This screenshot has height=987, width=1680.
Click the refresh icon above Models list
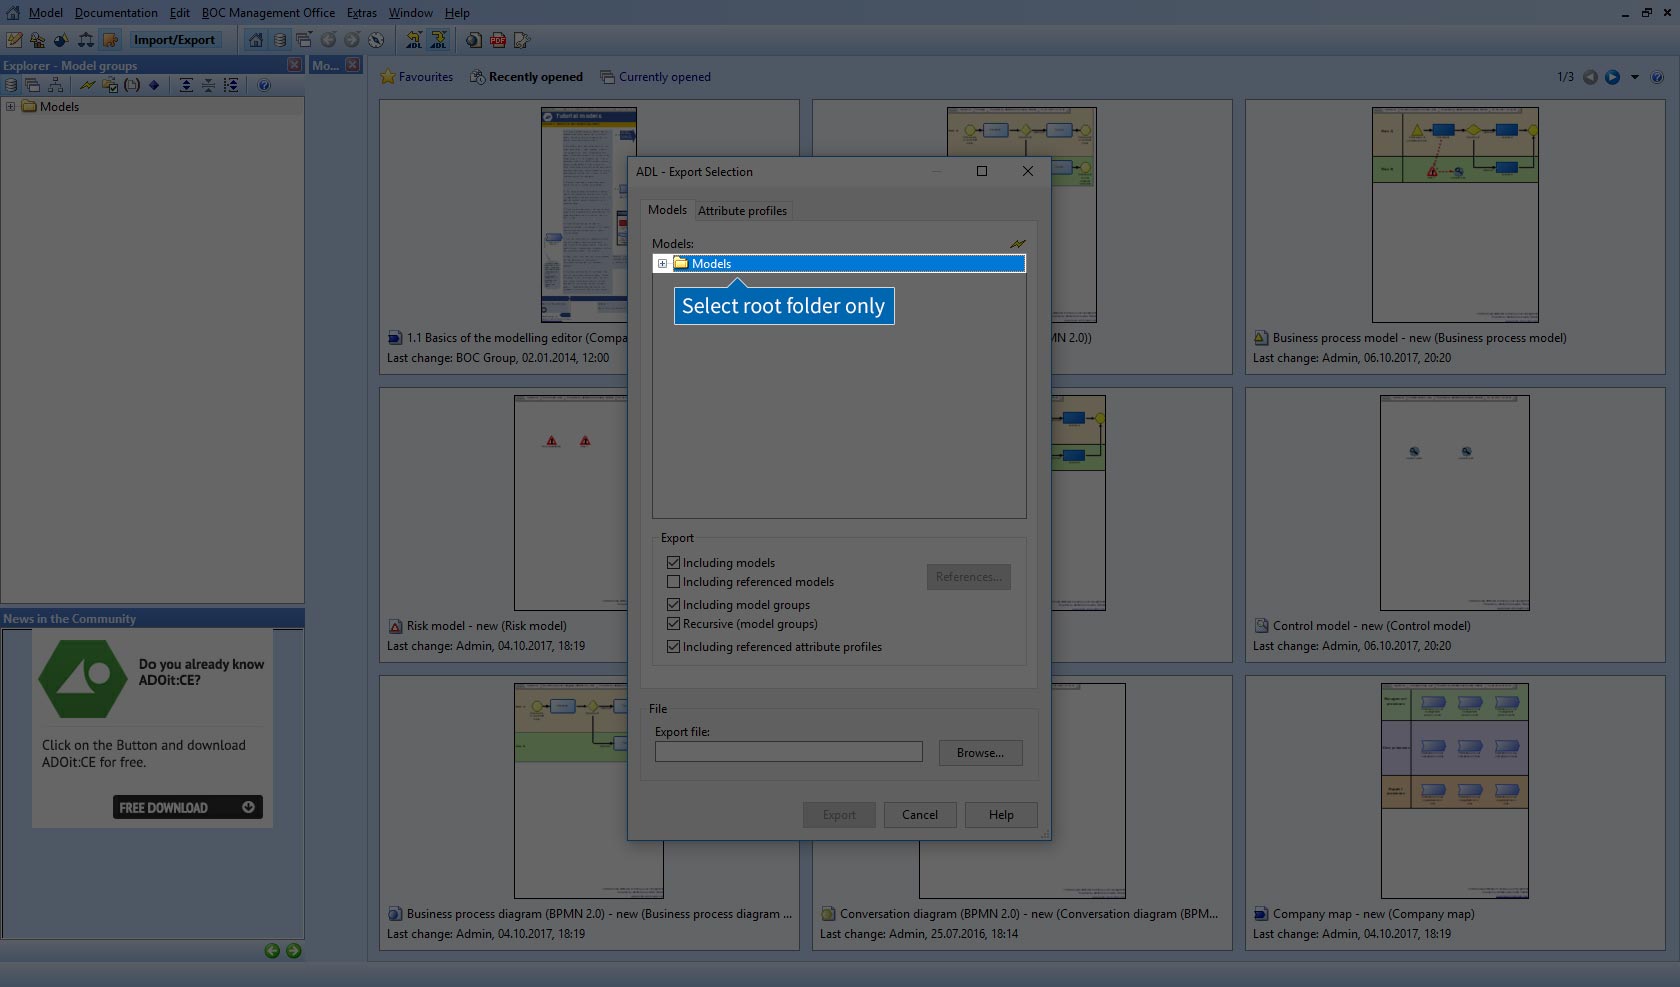coord(1017,244)
